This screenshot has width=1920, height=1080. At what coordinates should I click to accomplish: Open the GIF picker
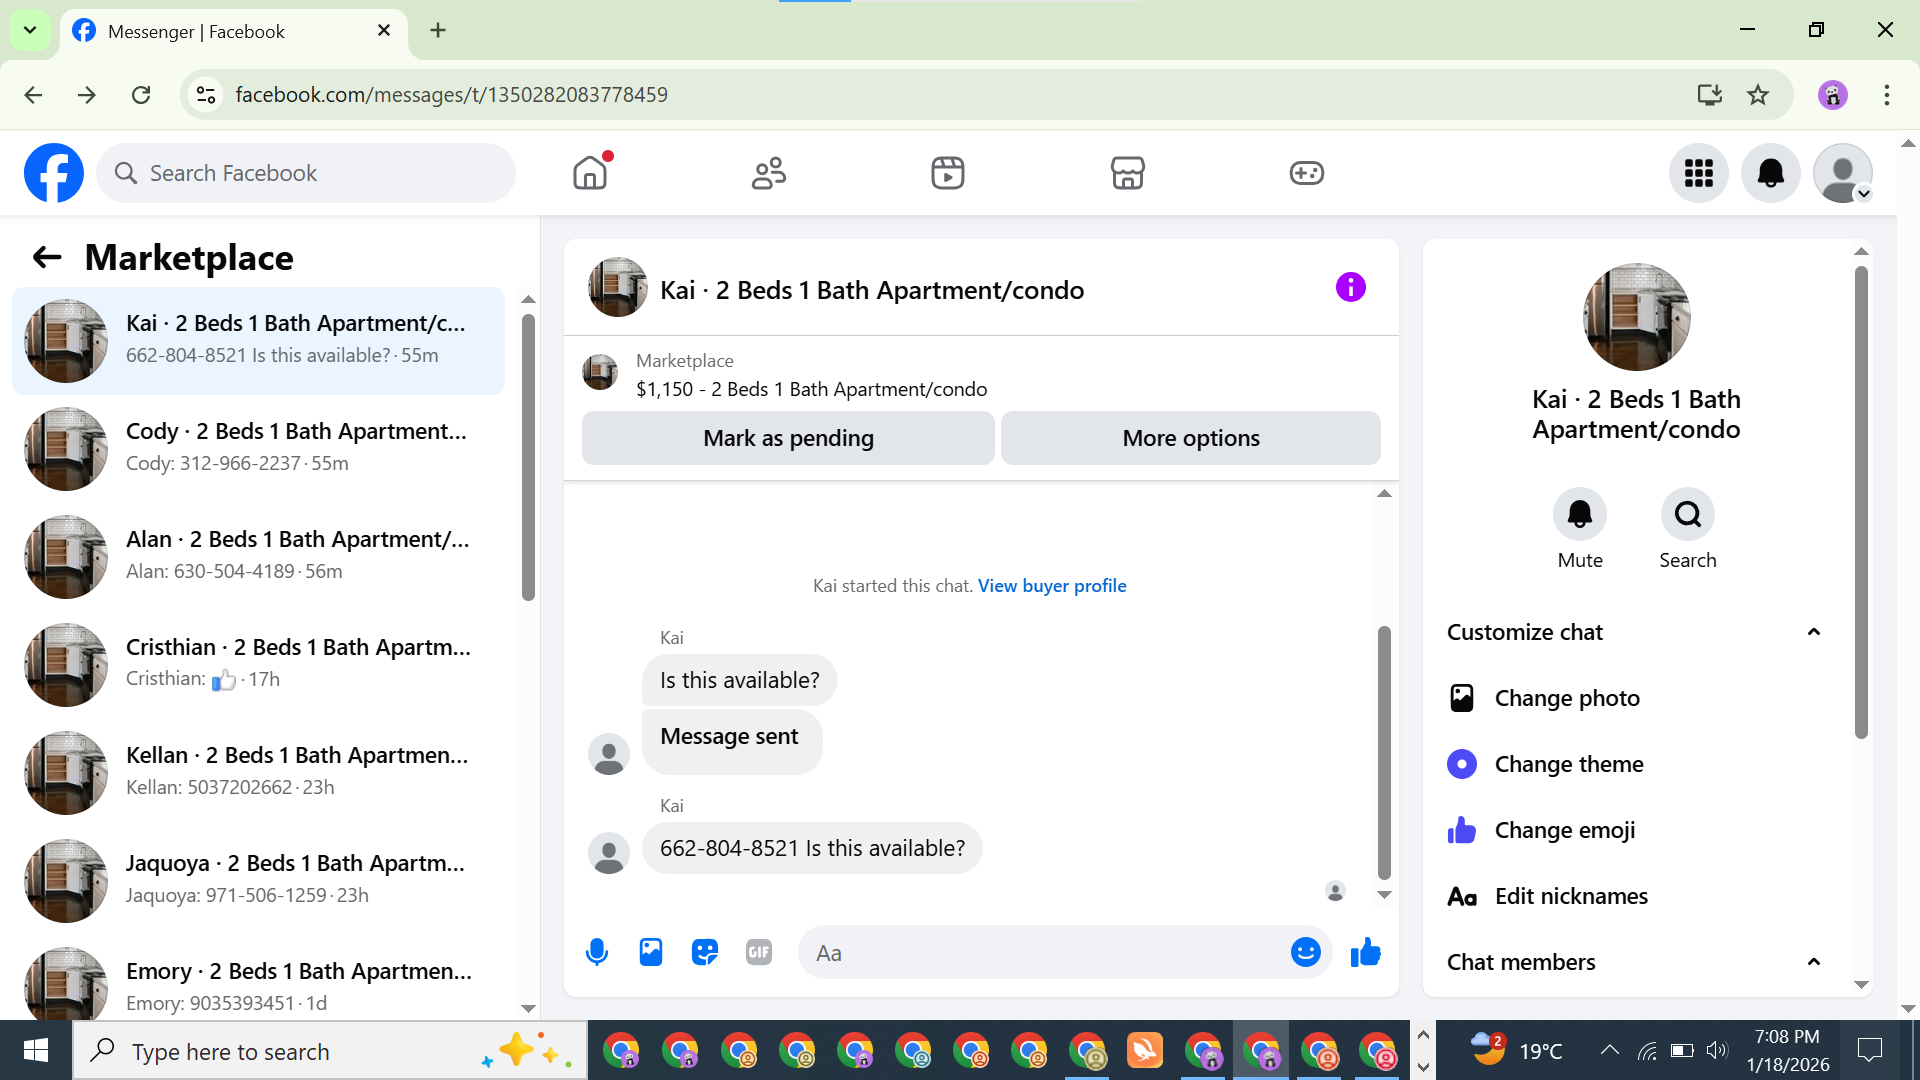(x=759, y=952)
